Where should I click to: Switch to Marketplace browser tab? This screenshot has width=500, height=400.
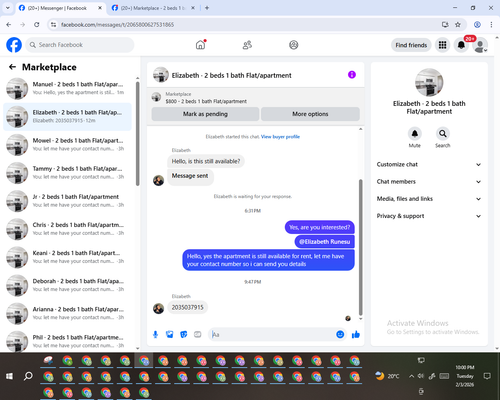[x=152, y=8]
